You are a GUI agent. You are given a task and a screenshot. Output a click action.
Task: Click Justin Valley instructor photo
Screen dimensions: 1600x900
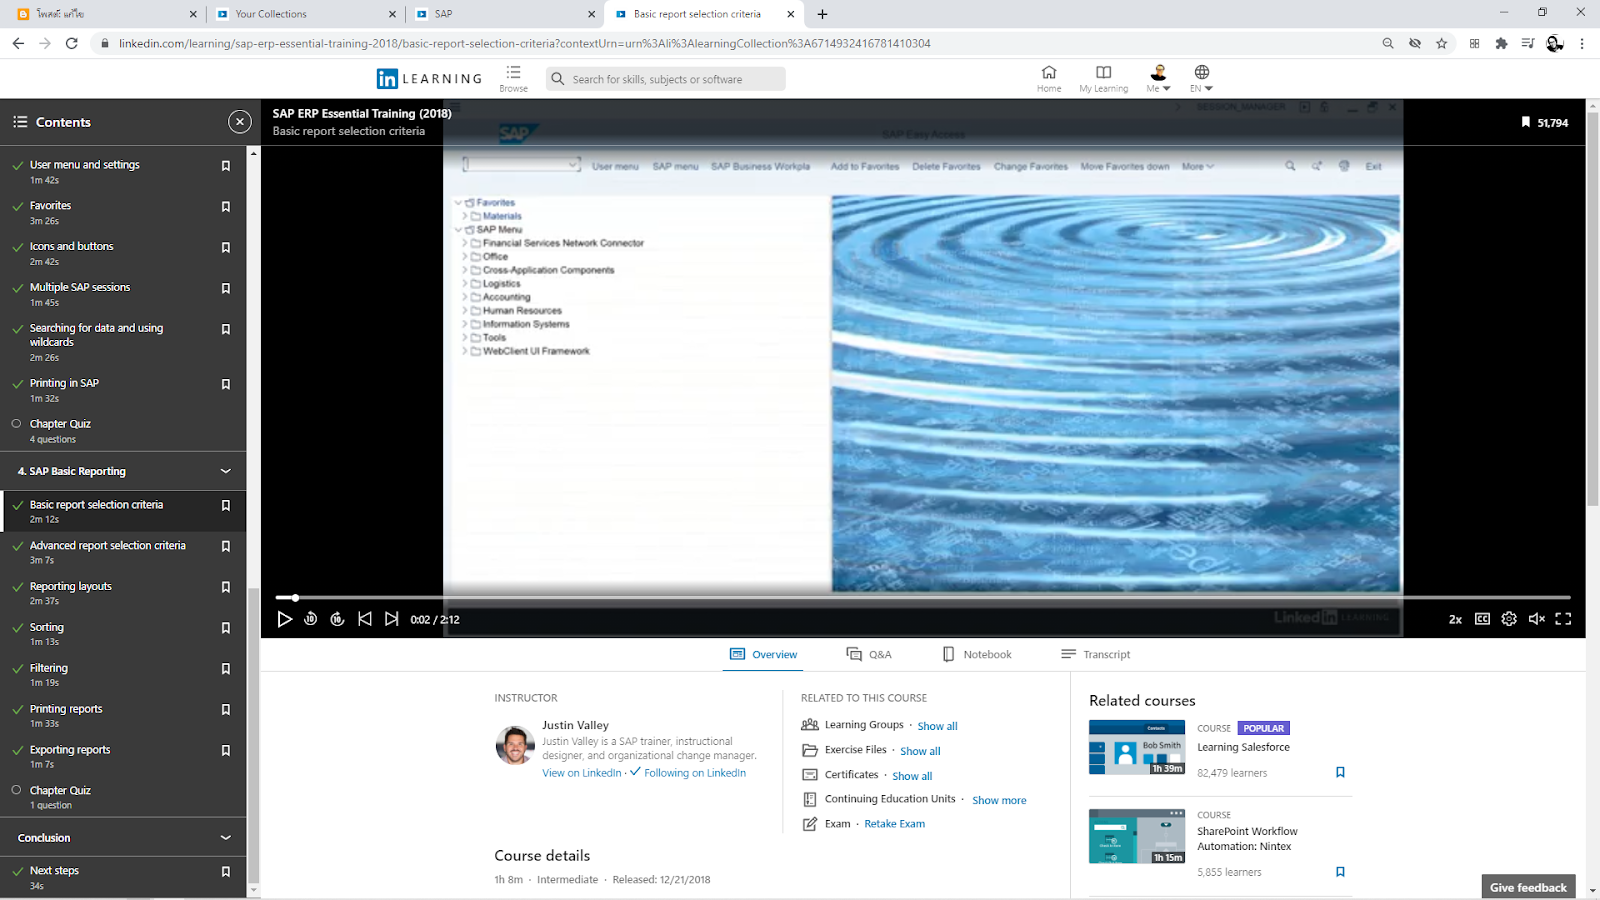(515, 745)
